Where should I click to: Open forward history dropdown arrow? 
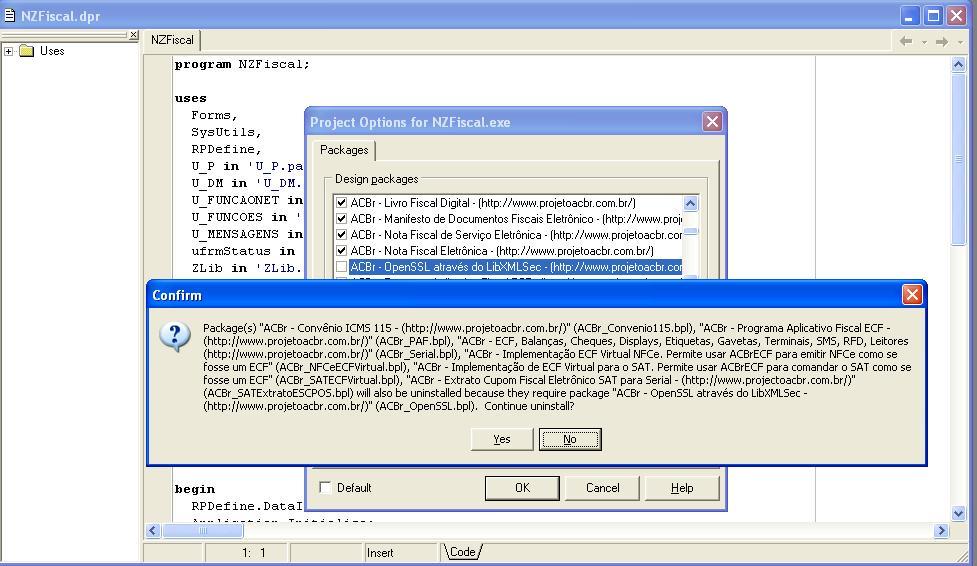[x=960, y=42]
